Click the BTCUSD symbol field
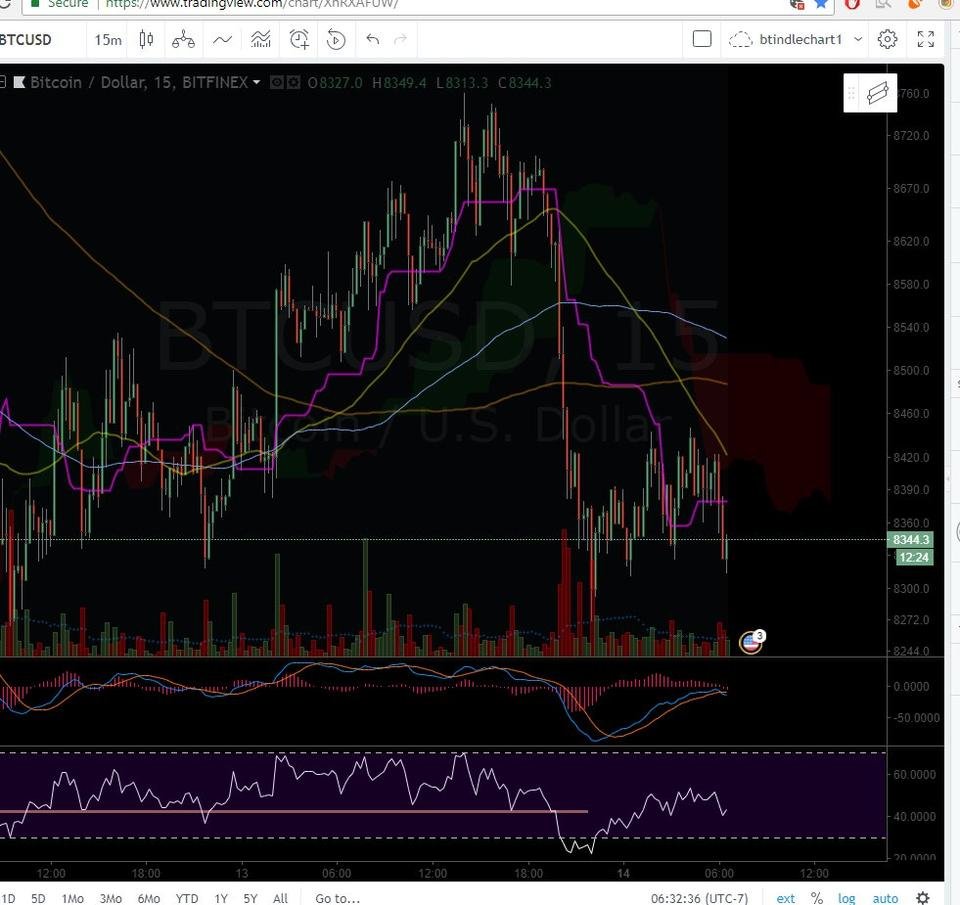 (26, 40)
